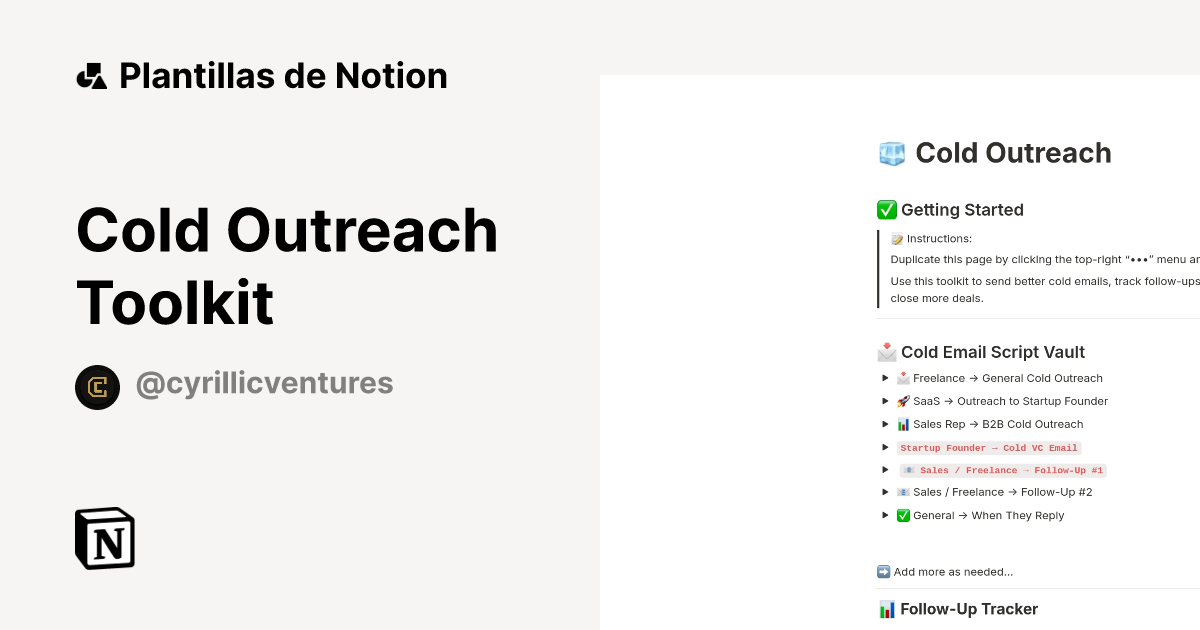Click the rocket icon next to SaaS script
The image size is (1200, 630).
pyautogui.click(x=903, y=400)
